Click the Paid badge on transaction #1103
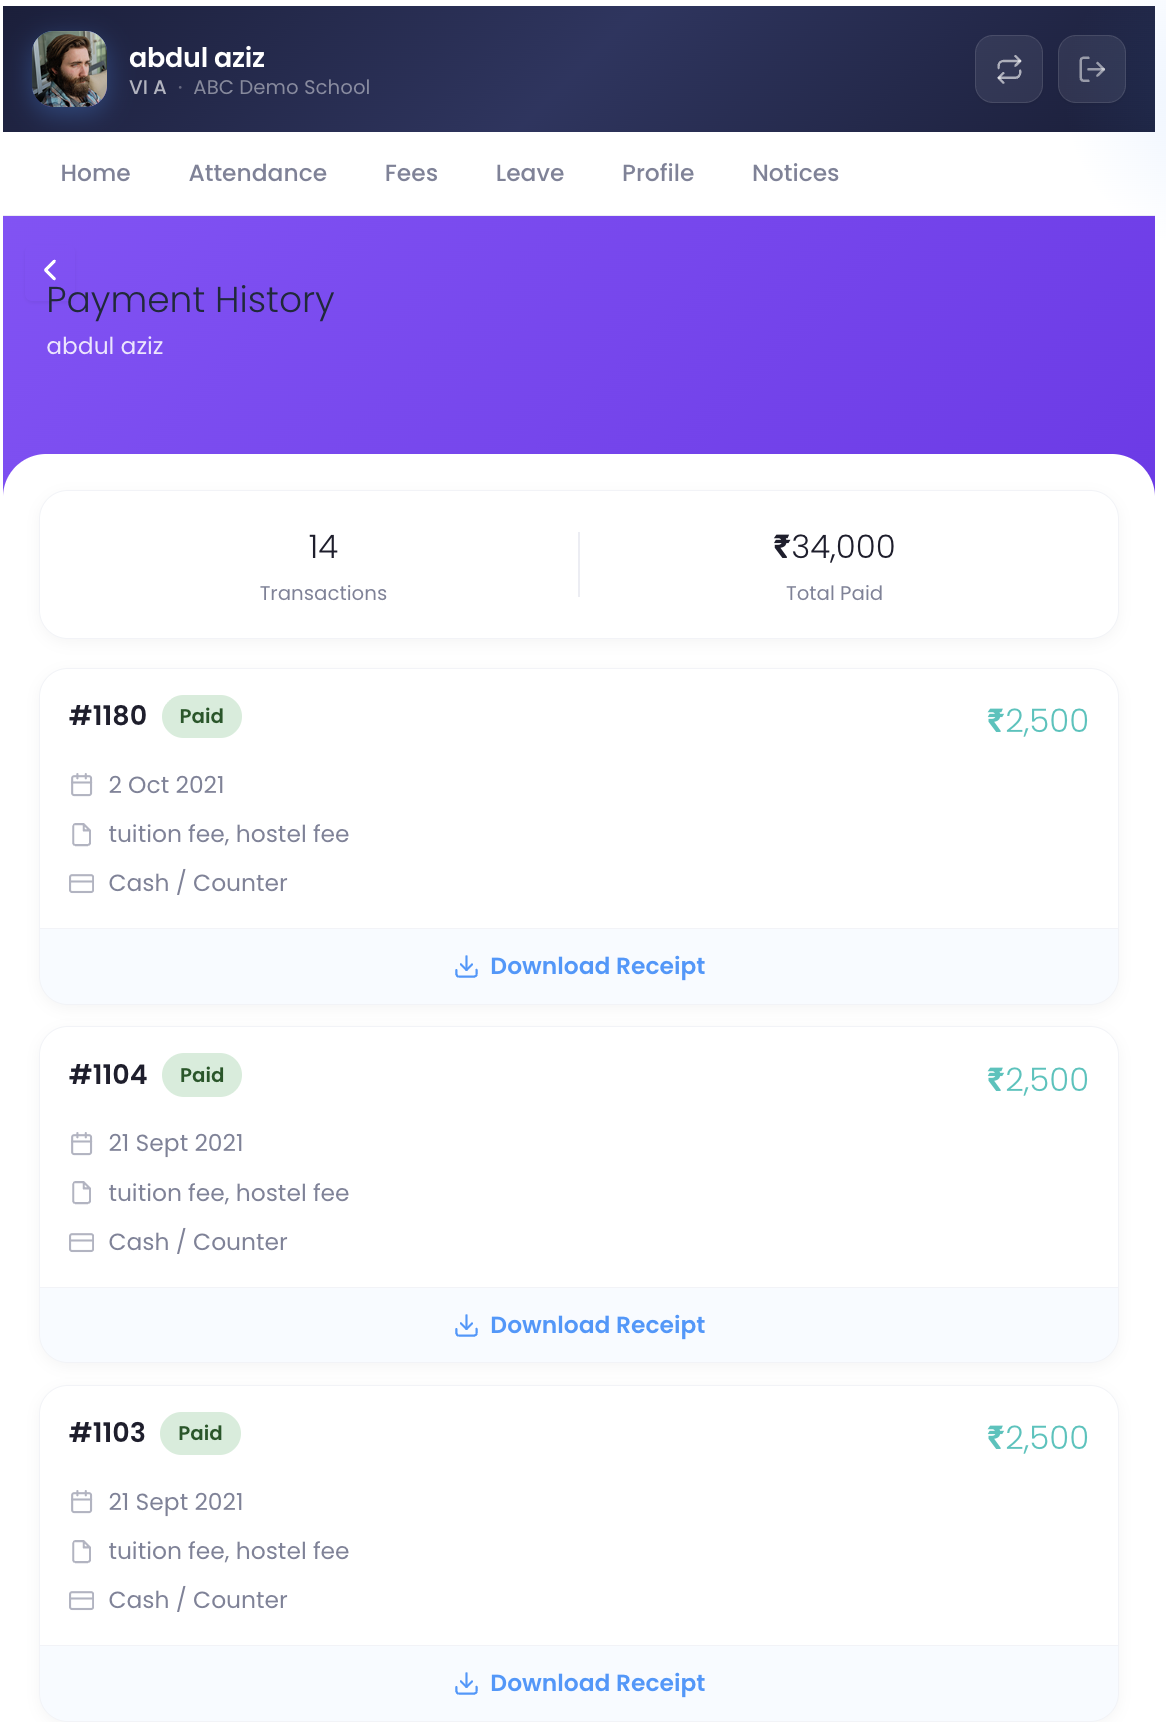The width and height of the screenshot is (1166, 1722). point(200,1433)
